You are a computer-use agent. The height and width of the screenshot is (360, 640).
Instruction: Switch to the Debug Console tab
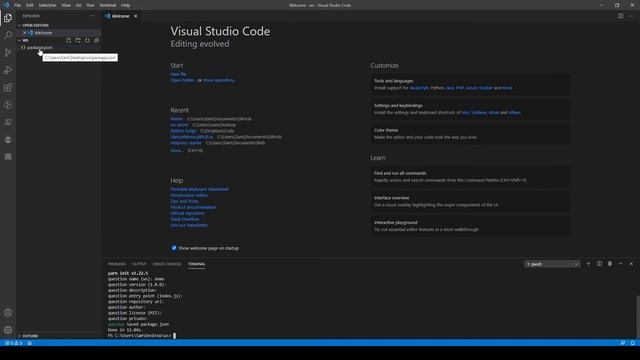[167, 264]
